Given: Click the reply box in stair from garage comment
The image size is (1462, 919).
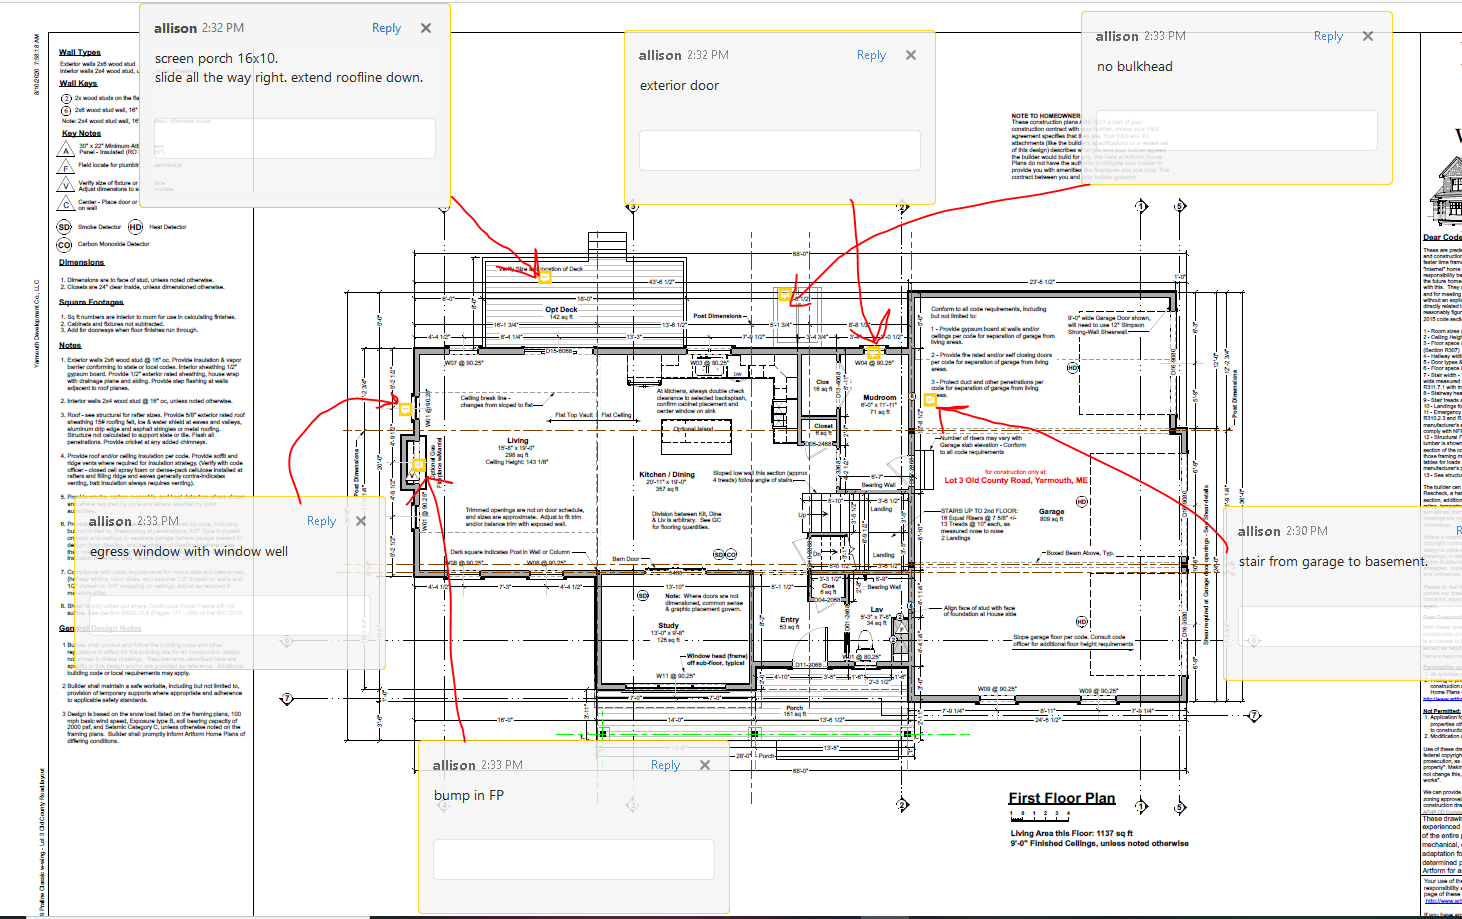Looking at the screenshot, I should (x=1350, y=625).
